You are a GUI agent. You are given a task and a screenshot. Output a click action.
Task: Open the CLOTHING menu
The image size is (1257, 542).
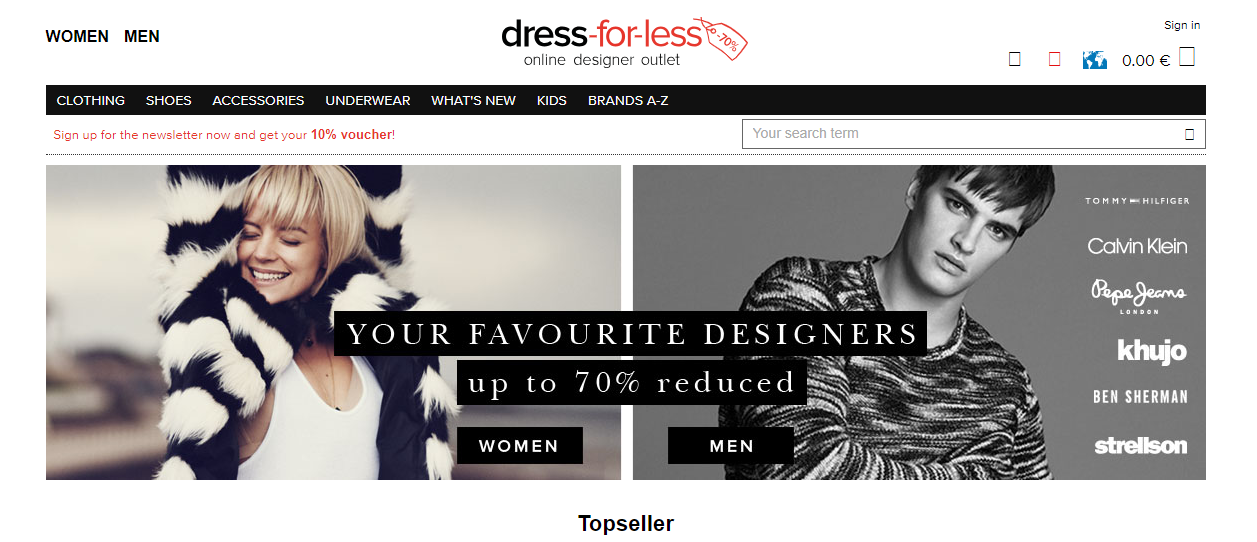(91, 100)
